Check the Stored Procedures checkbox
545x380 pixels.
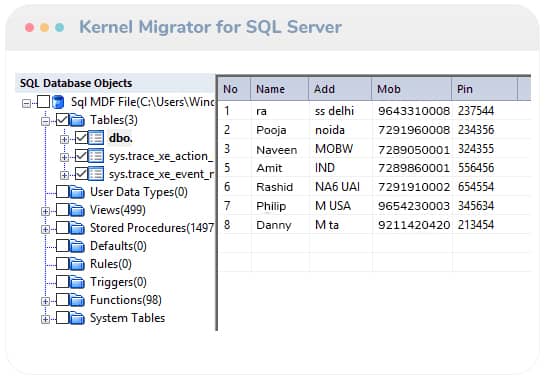click(62, 228)
